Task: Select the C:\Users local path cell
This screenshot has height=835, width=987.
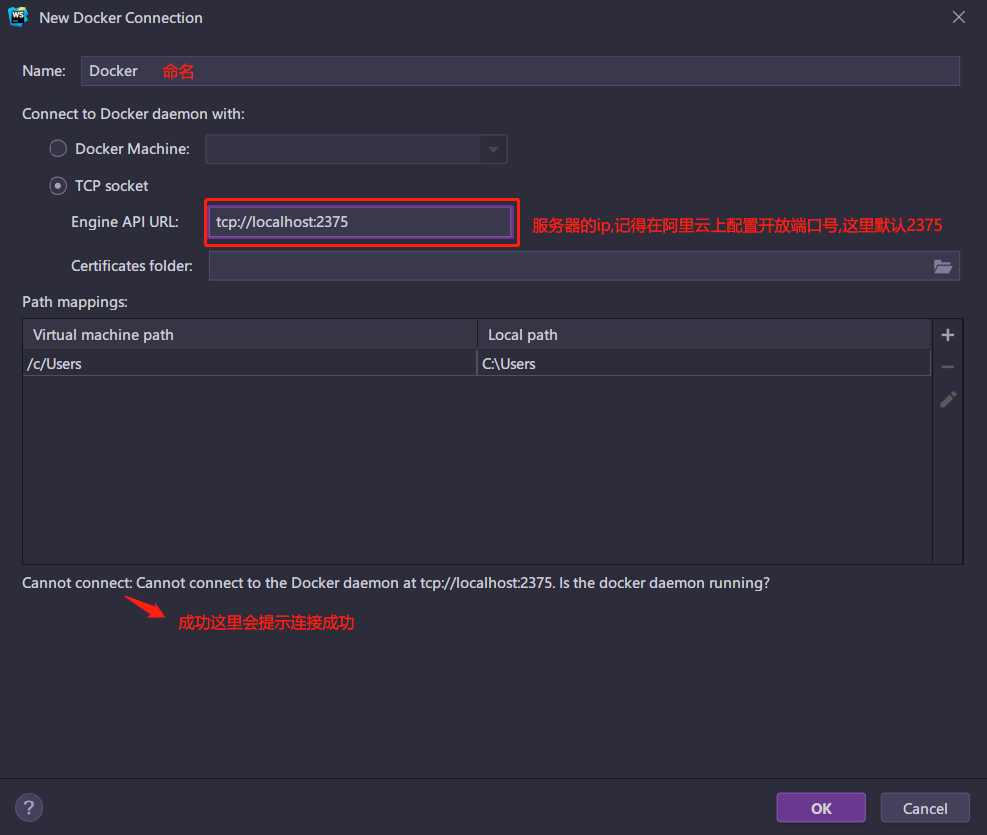Action: coord(704,364)
